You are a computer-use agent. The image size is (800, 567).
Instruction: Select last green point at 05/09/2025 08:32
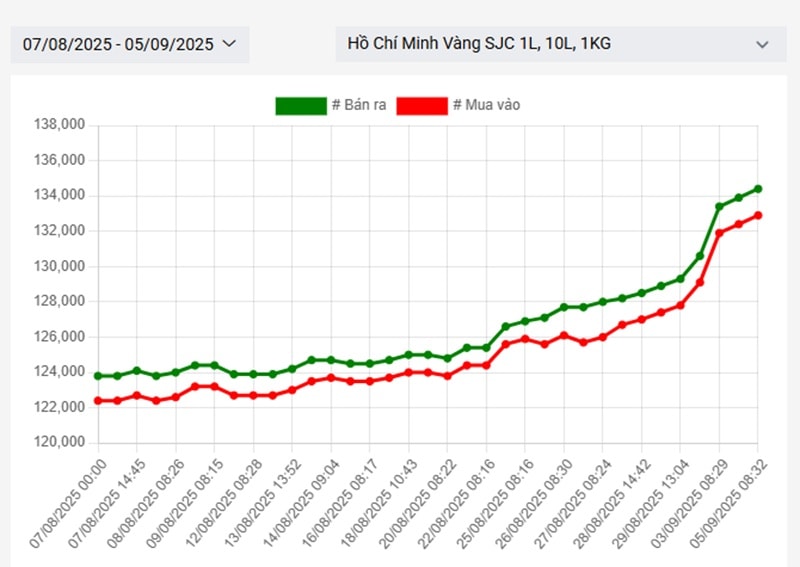757,188
